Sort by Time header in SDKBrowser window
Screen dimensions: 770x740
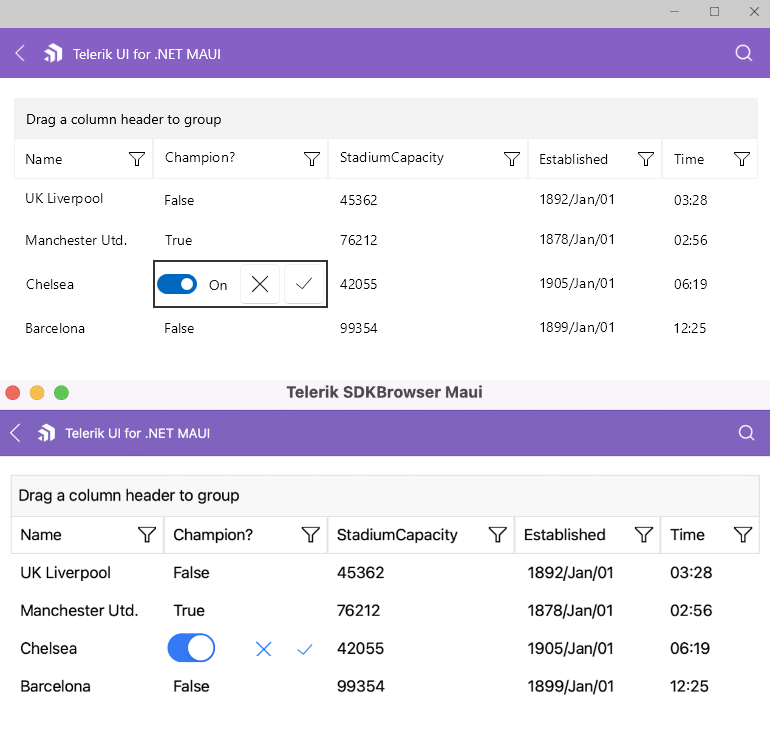688,534
